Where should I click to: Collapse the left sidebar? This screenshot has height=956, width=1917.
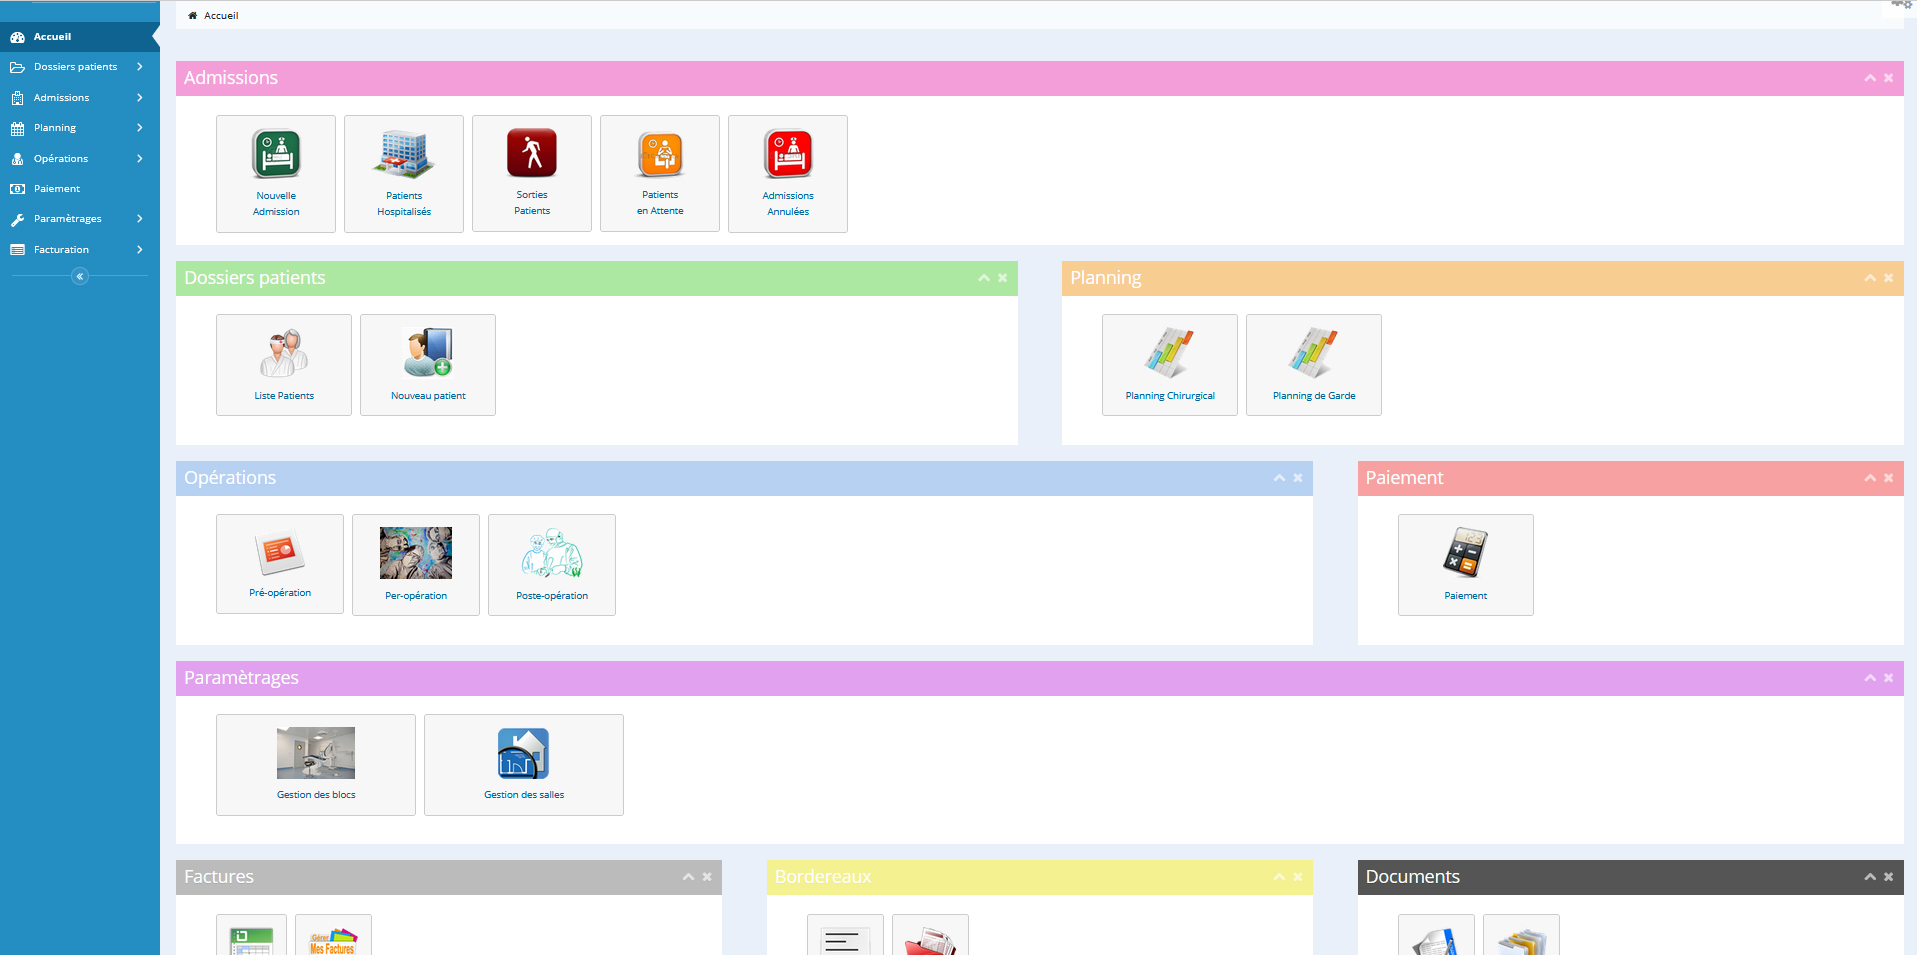point(80,277)
